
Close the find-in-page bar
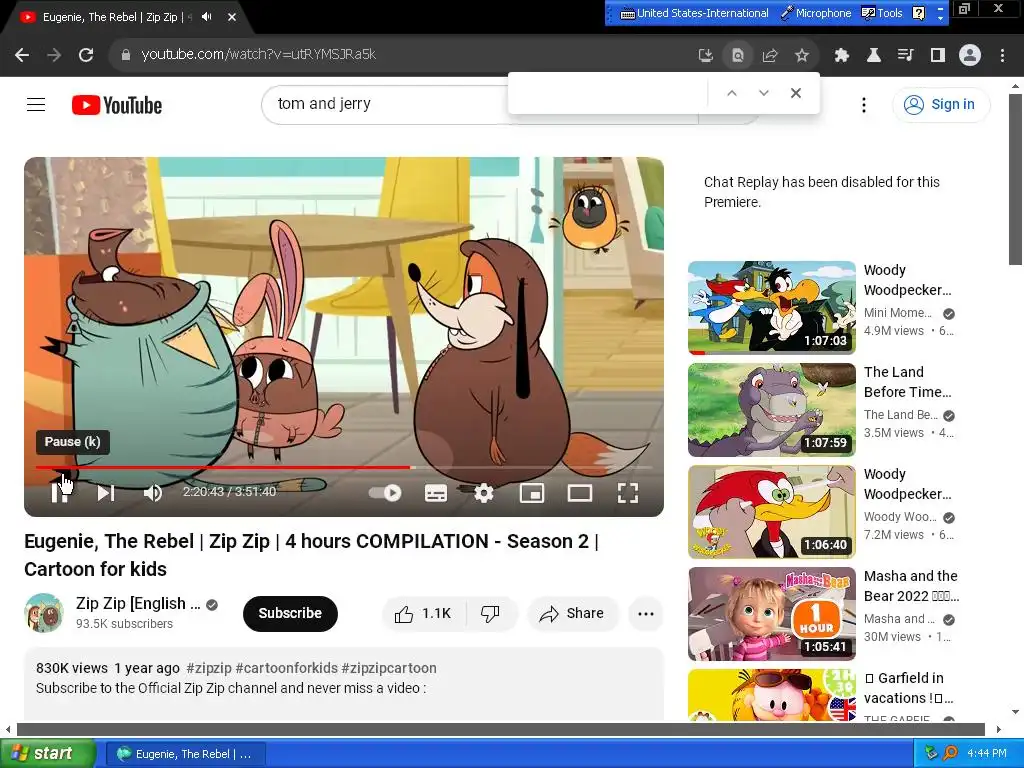click(x=795, y=93)
